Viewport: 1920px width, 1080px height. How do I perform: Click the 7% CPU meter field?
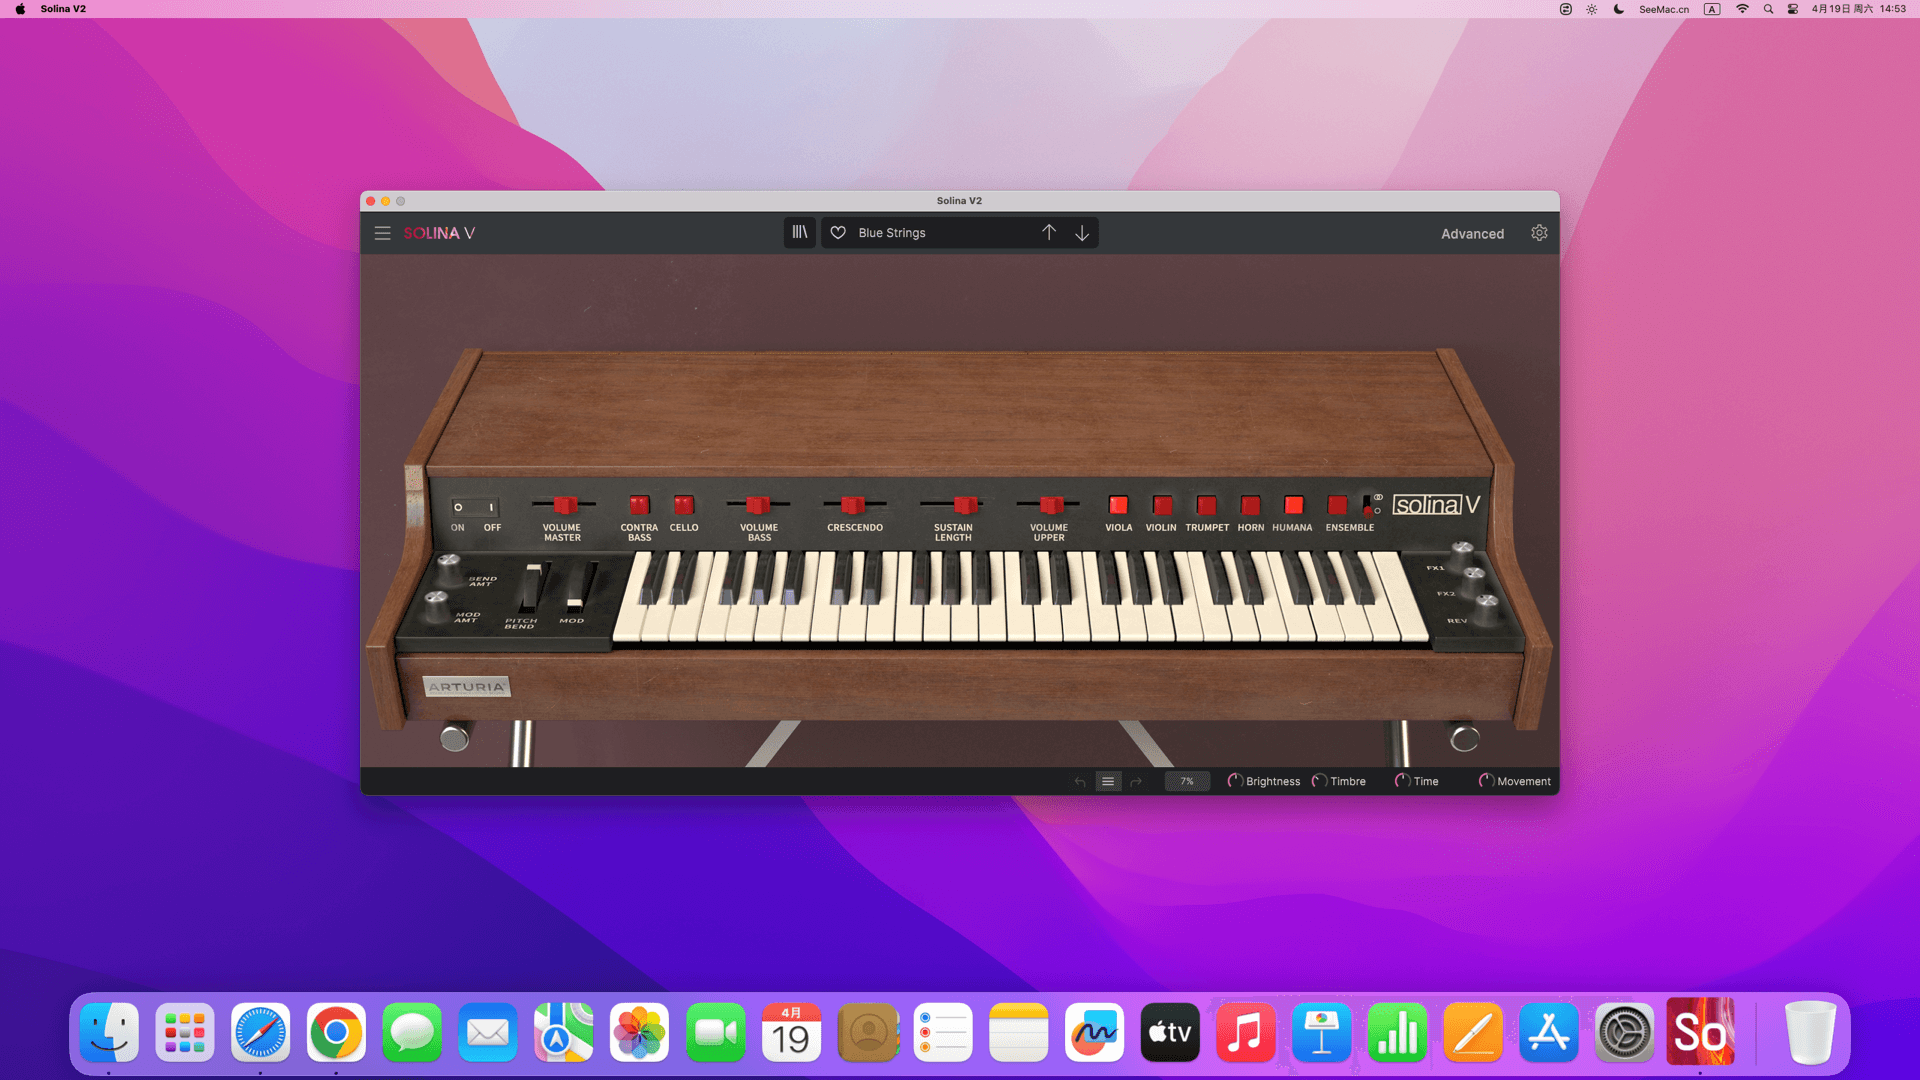pyautogui.click(x=1187, y=782)
